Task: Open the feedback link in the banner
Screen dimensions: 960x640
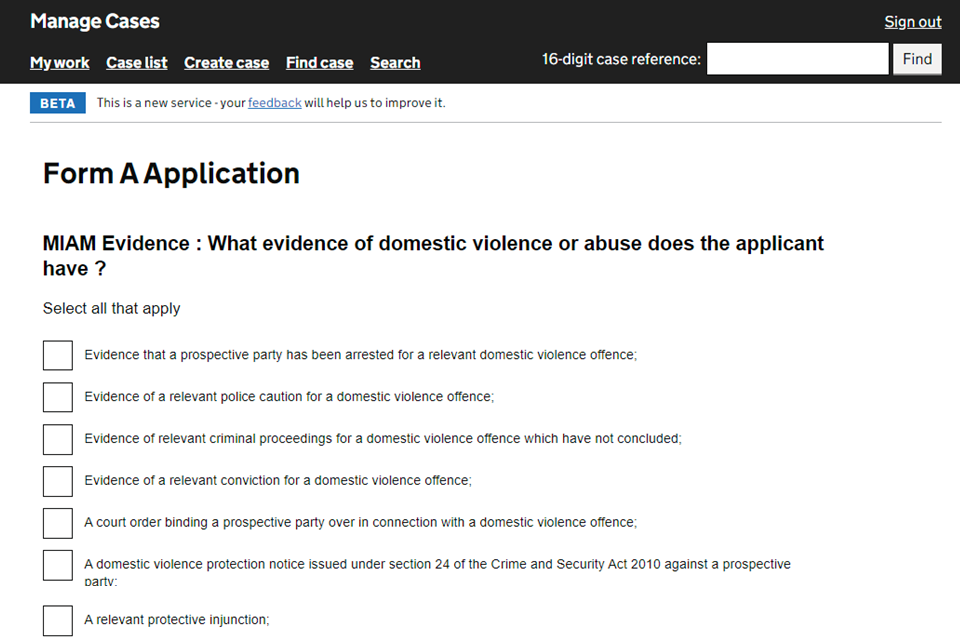Action: coord(274,103)
